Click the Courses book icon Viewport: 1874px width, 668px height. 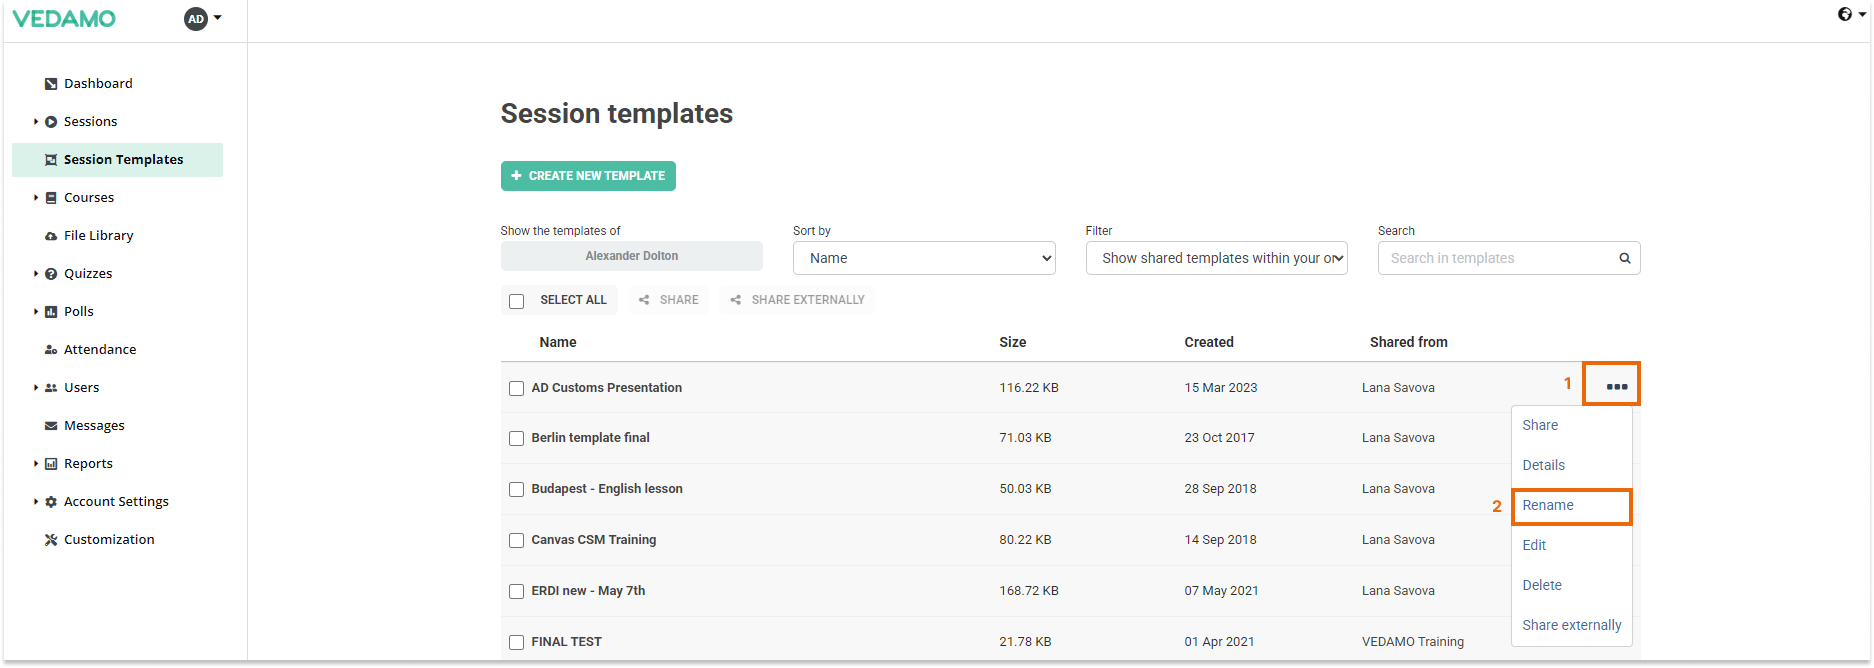51,198
